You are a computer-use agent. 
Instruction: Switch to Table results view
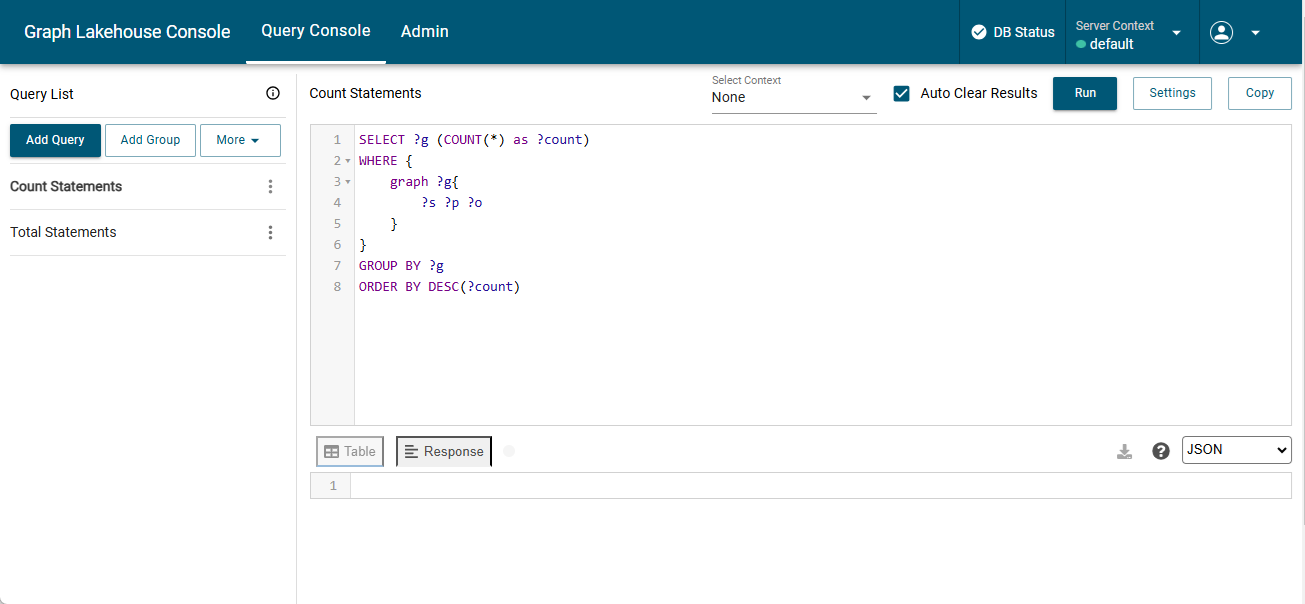[350, 452]
